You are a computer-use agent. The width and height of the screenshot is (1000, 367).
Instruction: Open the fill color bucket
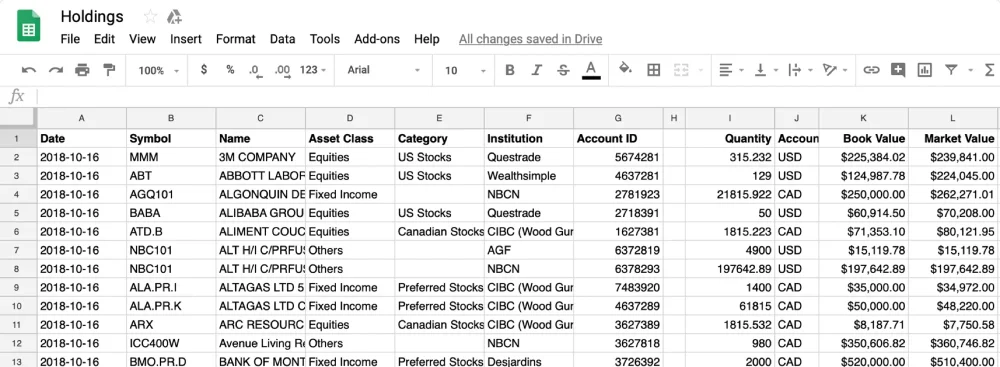(x=626, y=69)
